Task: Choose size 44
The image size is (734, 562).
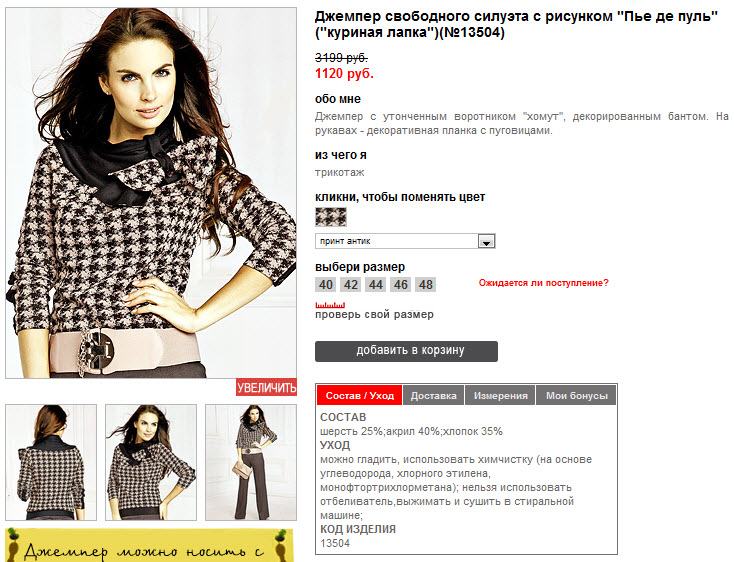Action: click(376, 285)
